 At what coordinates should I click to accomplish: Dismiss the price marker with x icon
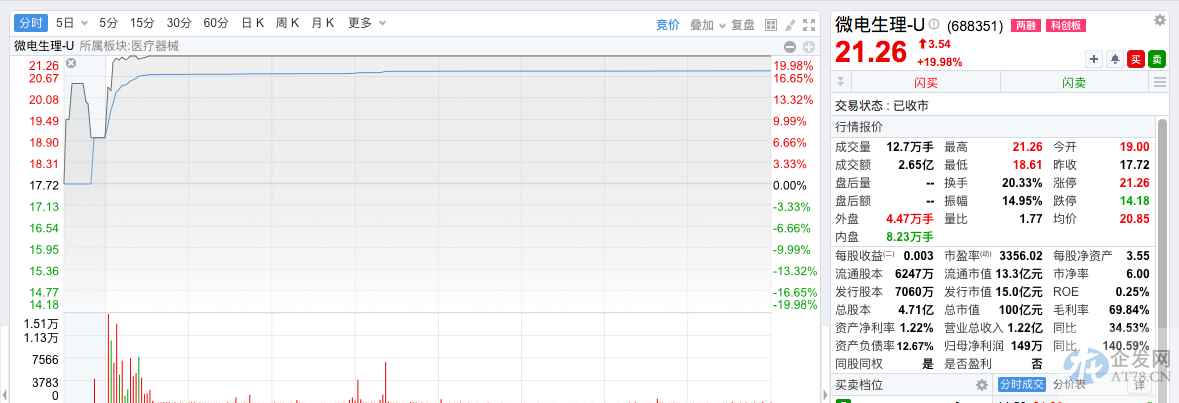click(x=71, y=64)
